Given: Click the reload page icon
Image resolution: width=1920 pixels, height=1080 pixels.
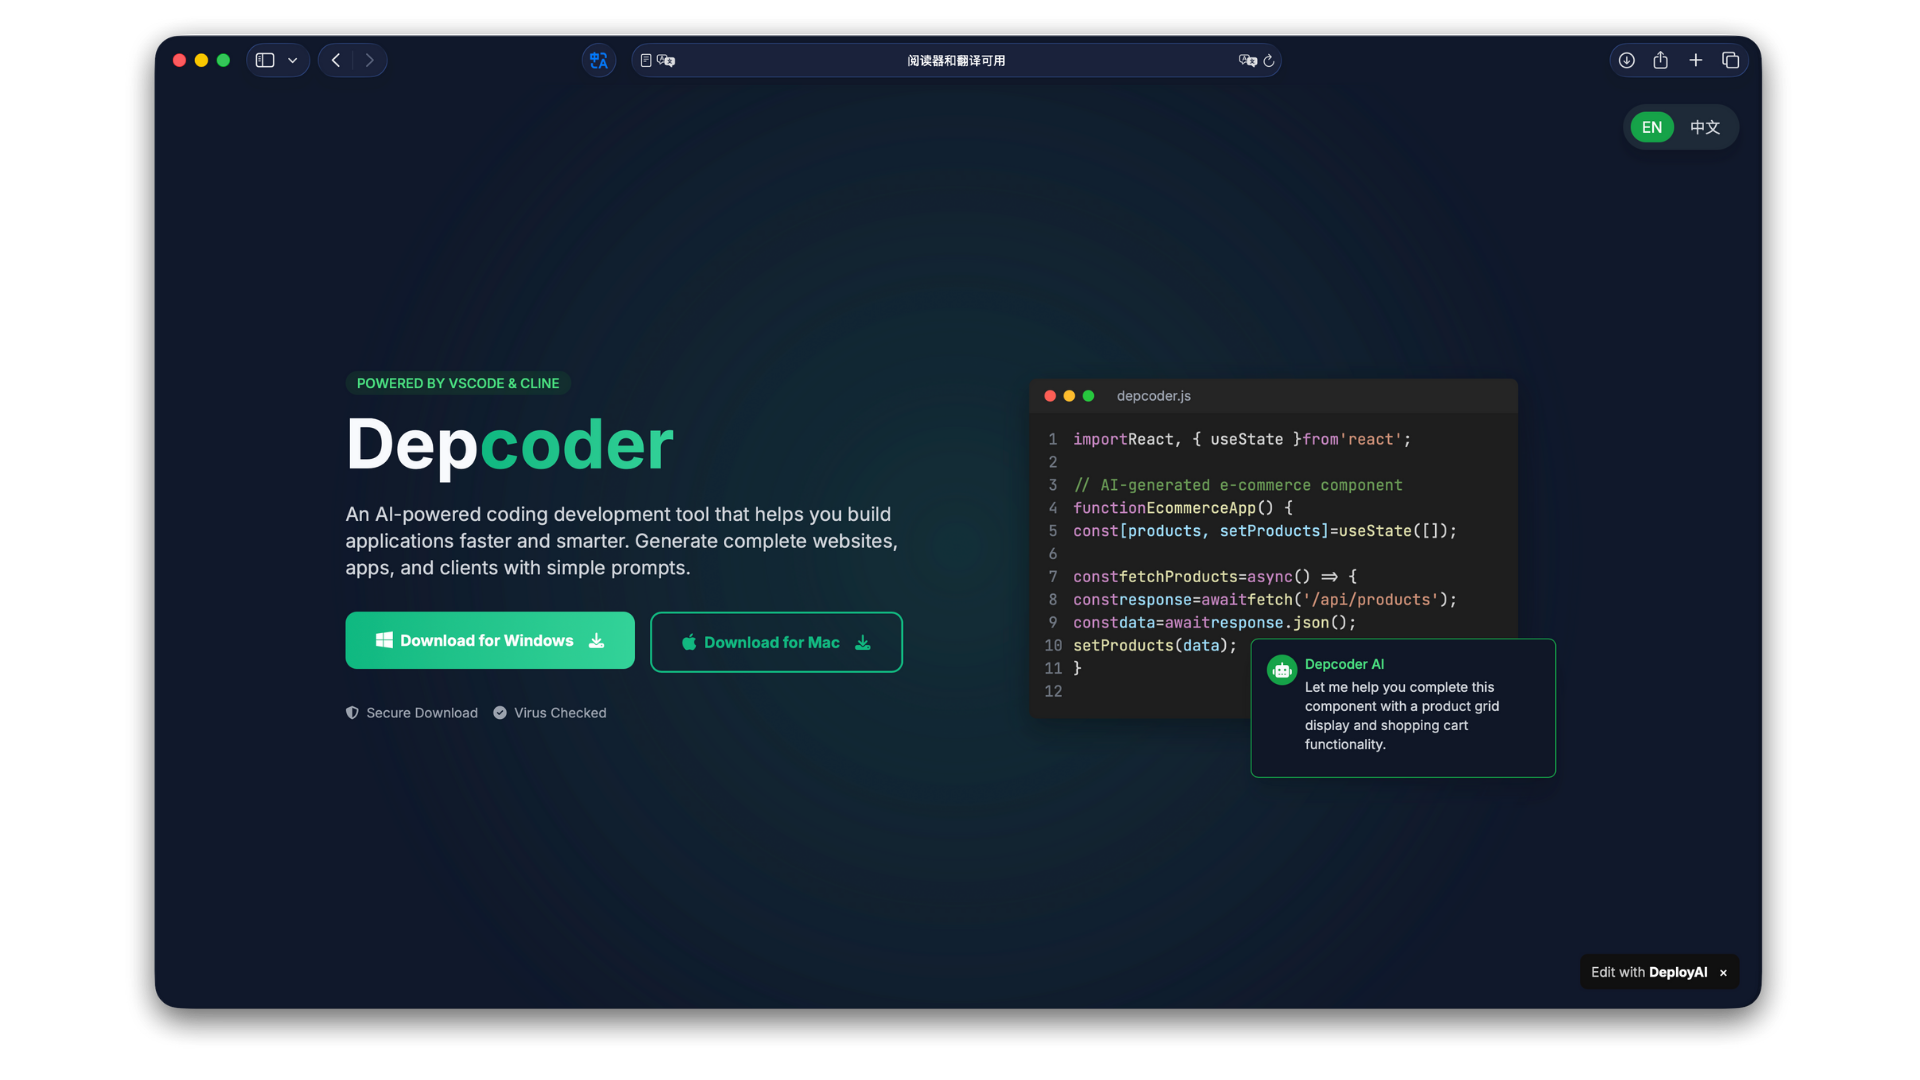Looking at the screenshot, I should tap(1269, 60).
